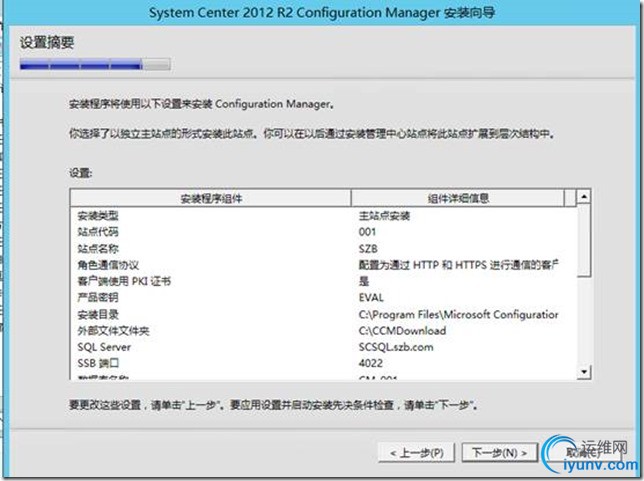
Task: Select the SSB 端口 row label
Action: pos(98,363)
